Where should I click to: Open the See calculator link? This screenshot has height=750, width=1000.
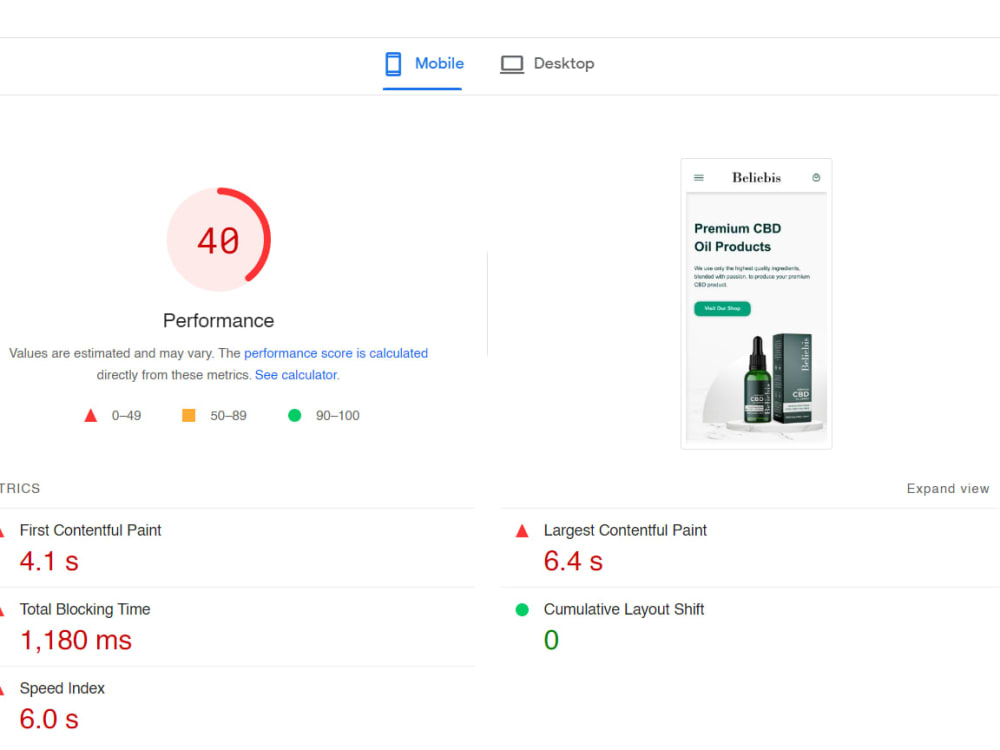(x=296, y=374)
